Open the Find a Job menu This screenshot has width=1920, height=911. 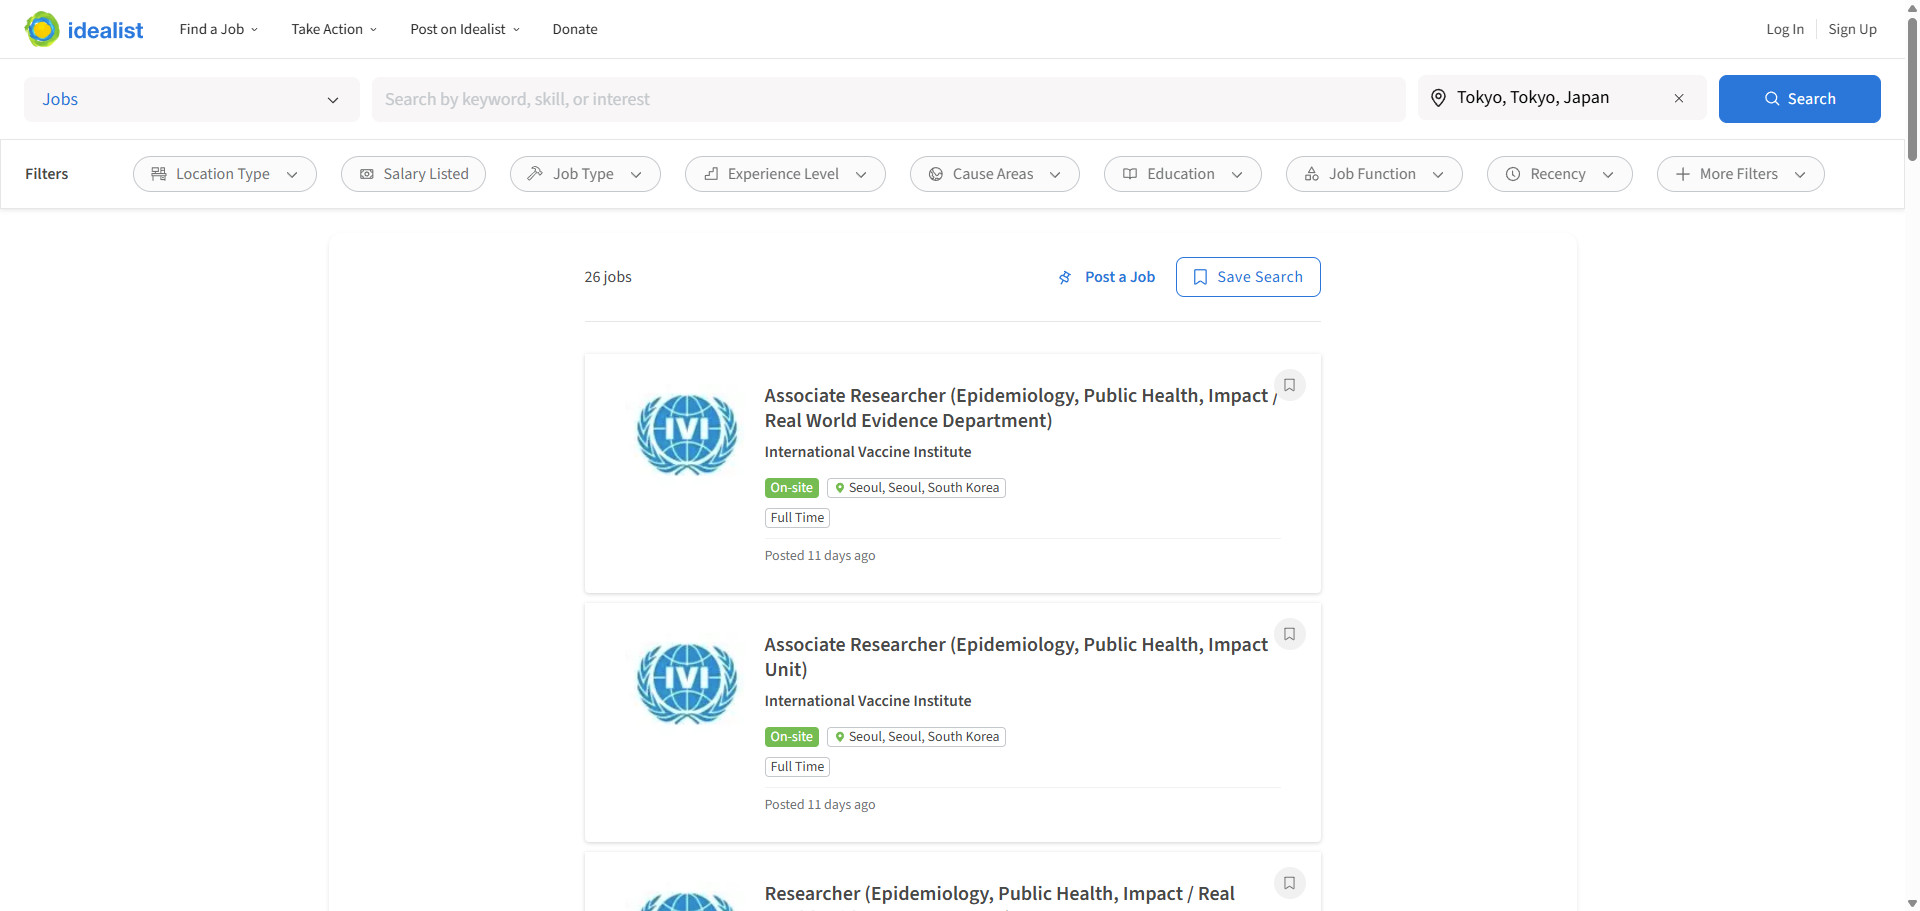pyautogui.click(x=219, y=29)
